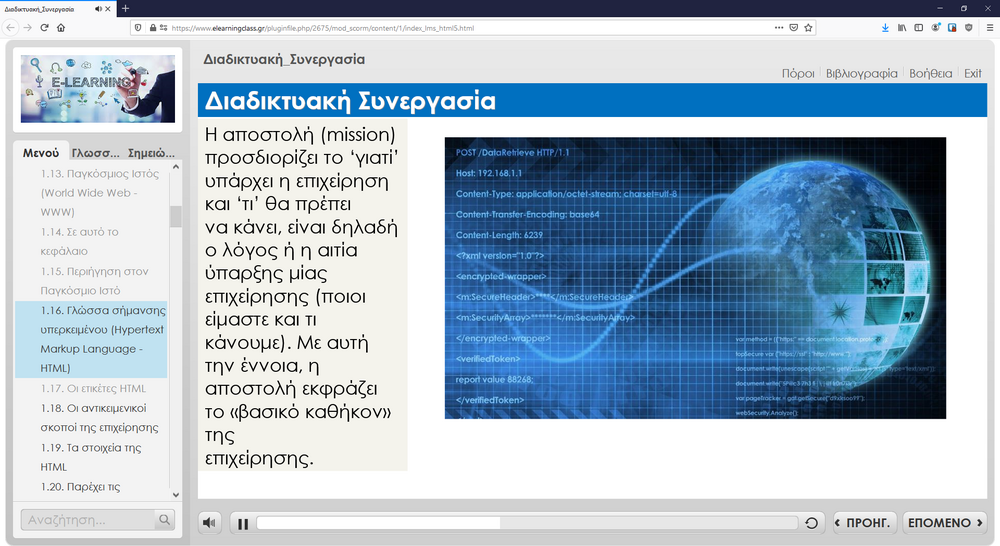The image size is (1000, 546).
Task: Mute the course audio with speaker button
Action: [x=210, y=523]
